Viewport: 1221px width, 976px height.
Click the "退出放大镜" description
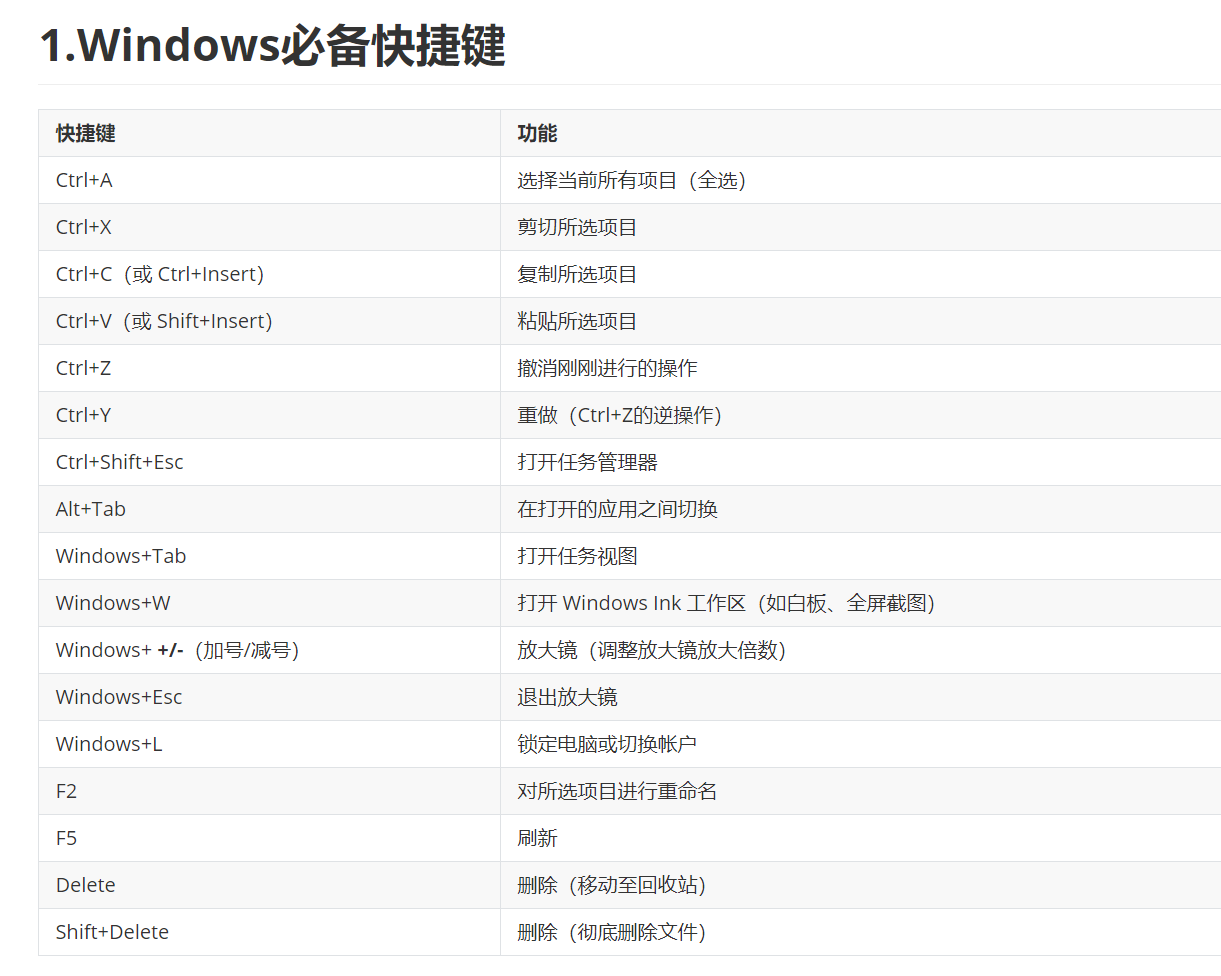click(567, 698)
